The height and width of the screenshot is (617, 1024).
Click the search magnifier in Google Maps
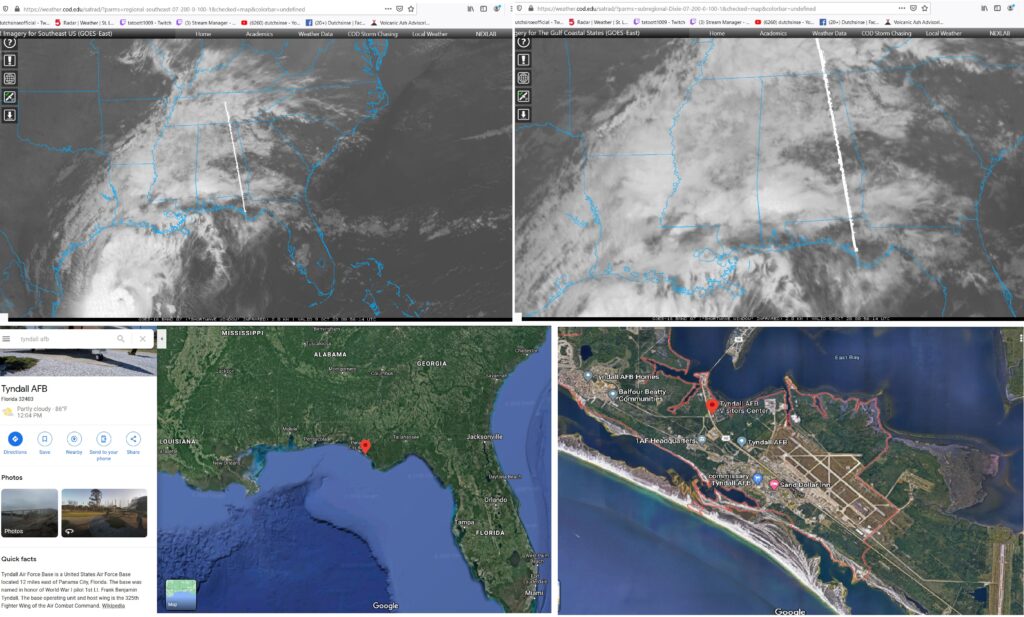(121, 339)
